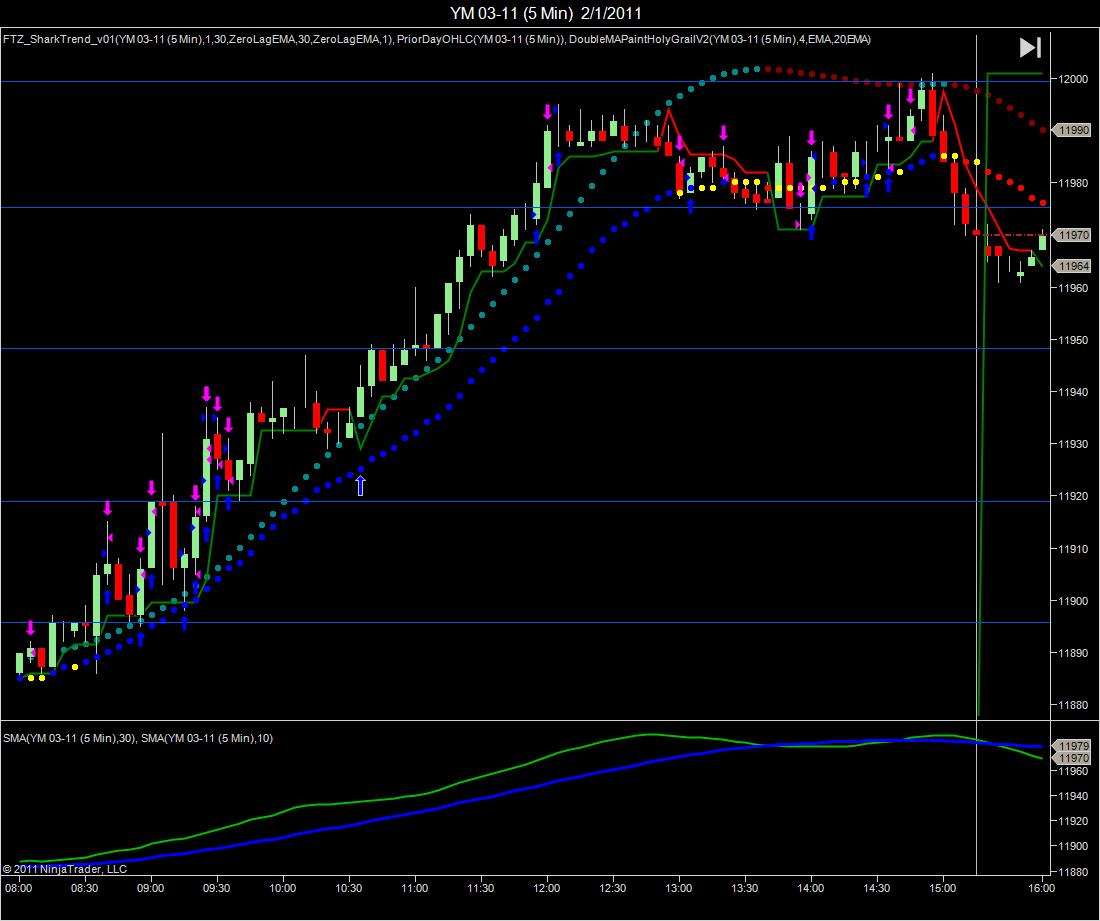Click the 08:30 time axis label
Viewport: 1100px width, 921px height.
pyautogui.click(x=85, y=888)
